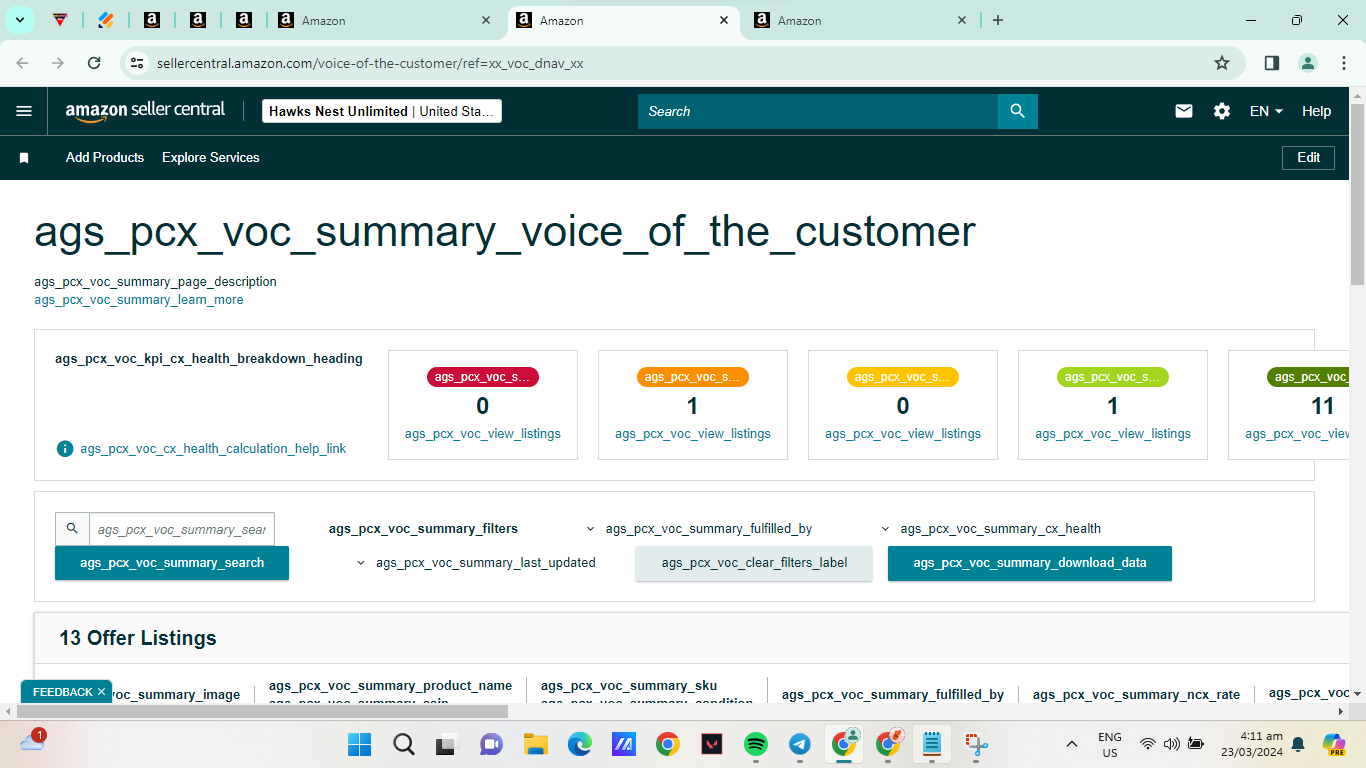
Task: Open Spotify from the taskbar
Action: pos(756,744)
